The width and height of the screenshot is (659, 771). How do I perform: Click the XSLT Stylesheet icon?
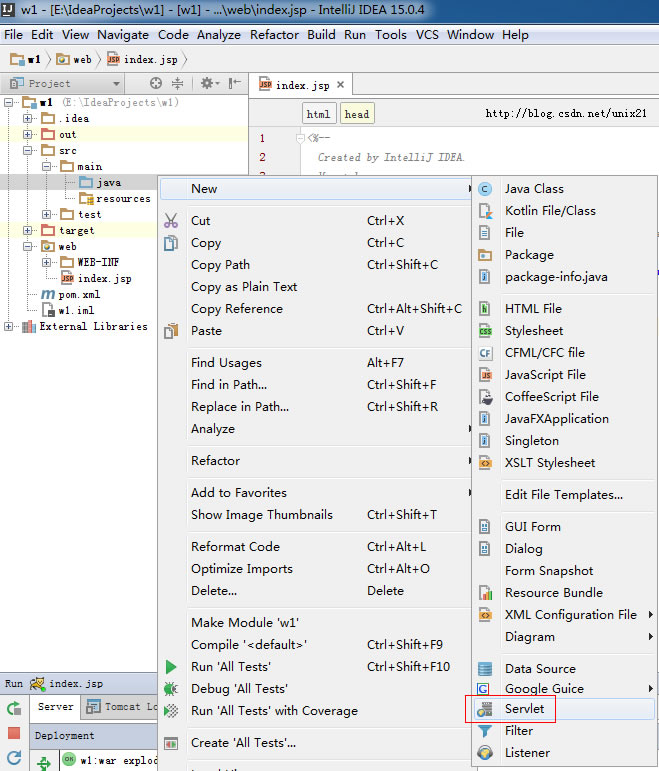485,463
